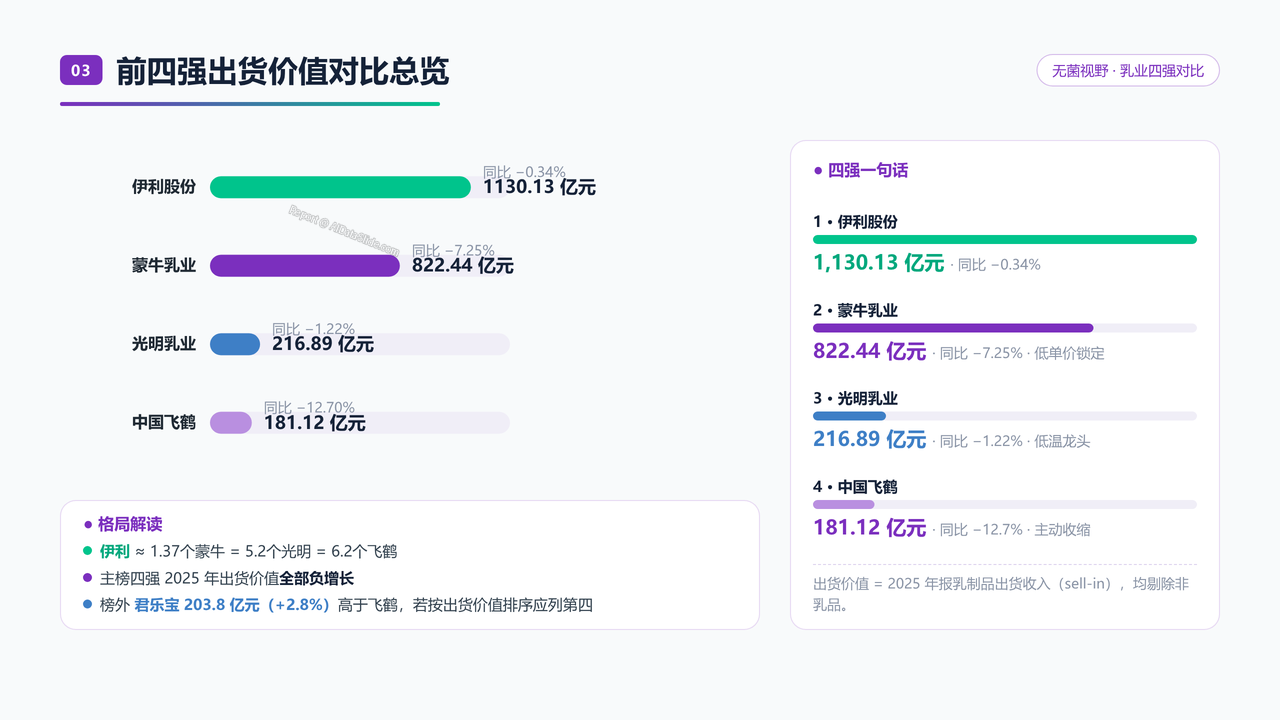The image size is (1280, 720).
Task: Click the blue bullet before 榜外 line
Action: [x=88, y=605]
